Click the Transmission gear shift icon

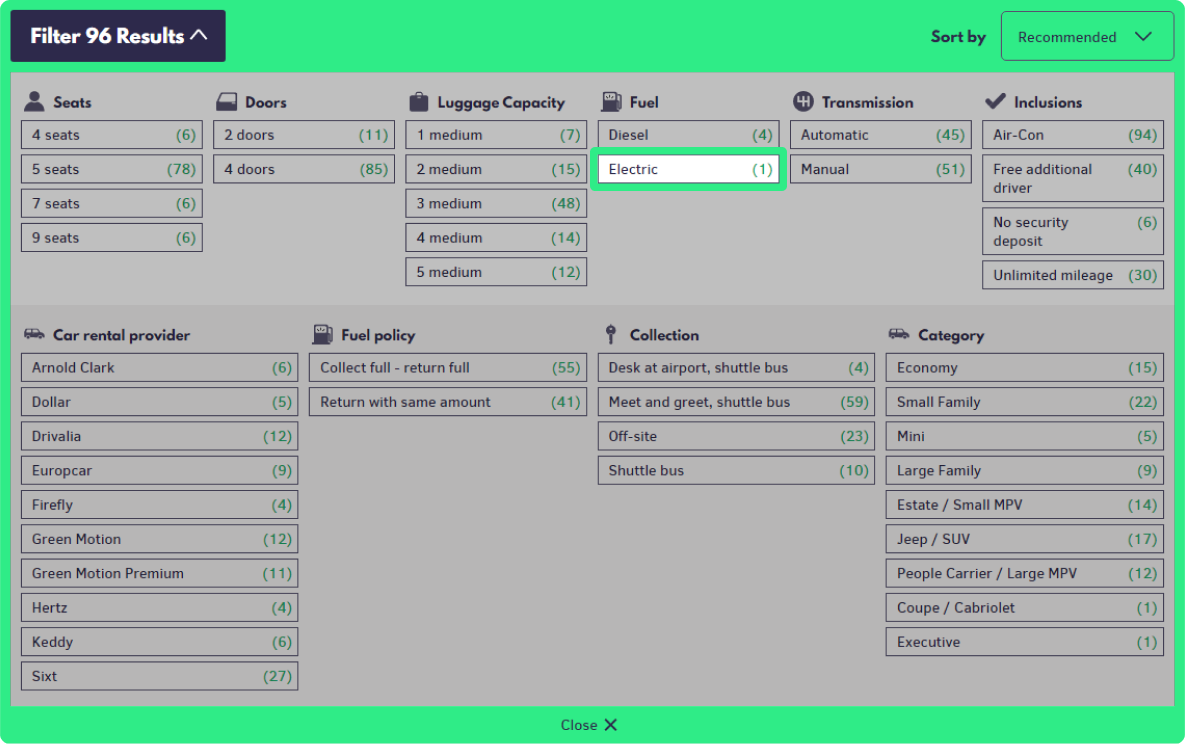click(x=803, y=101)
